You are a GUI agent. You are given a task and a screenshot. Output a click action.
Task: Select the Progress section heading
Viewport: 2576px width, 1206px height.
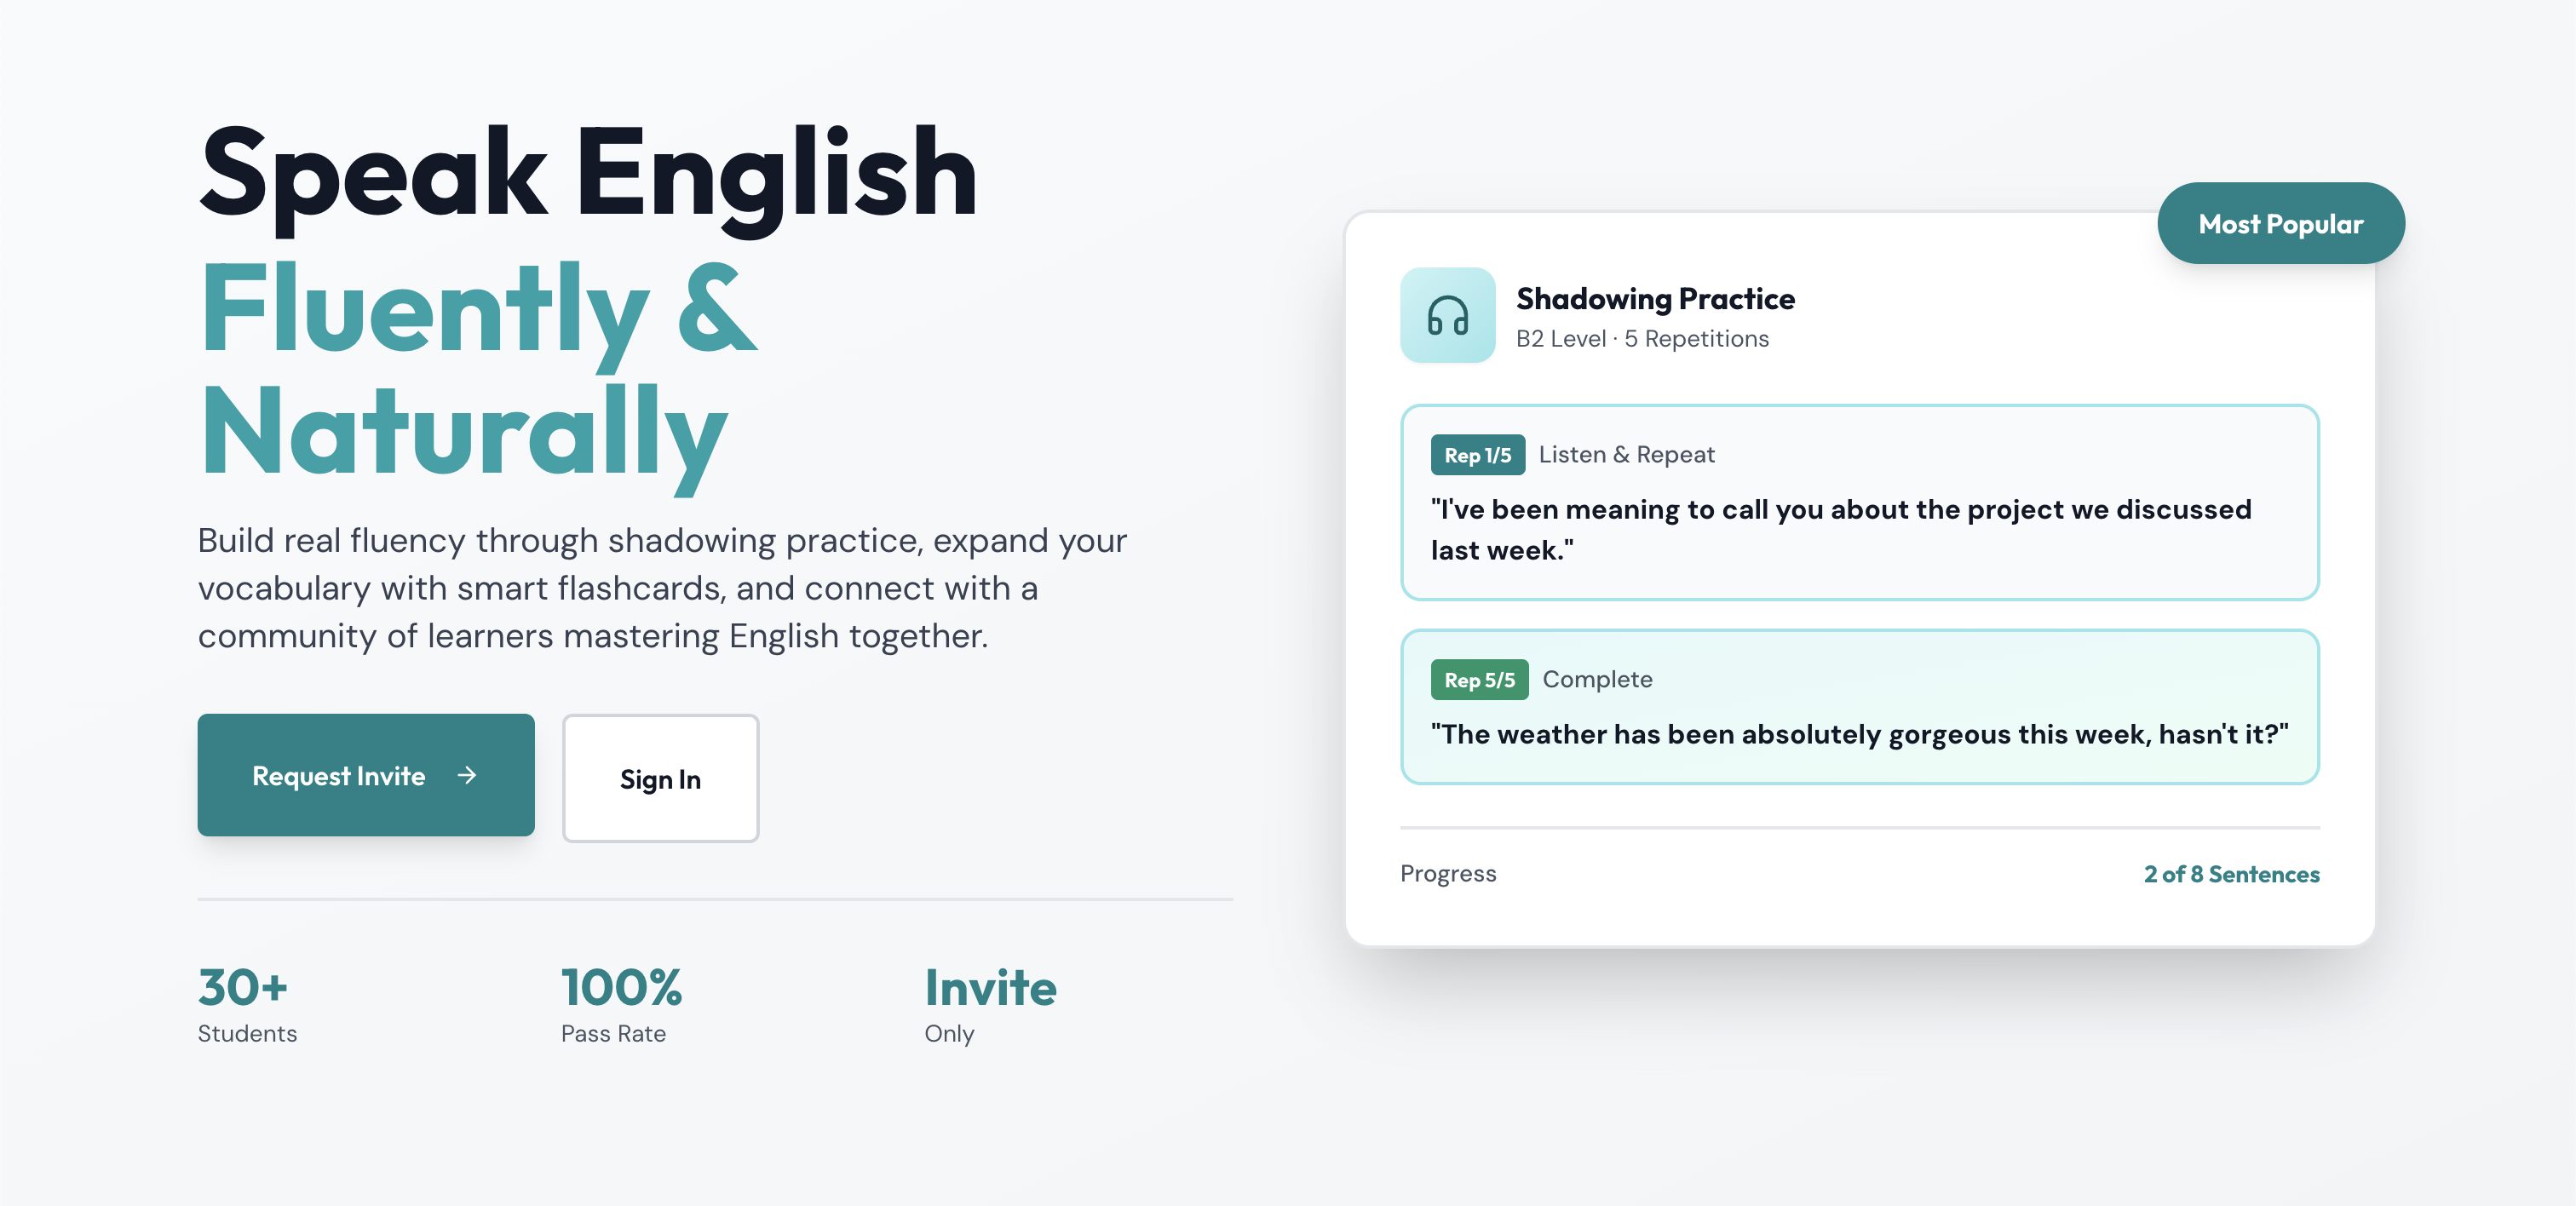point(1448,873)
